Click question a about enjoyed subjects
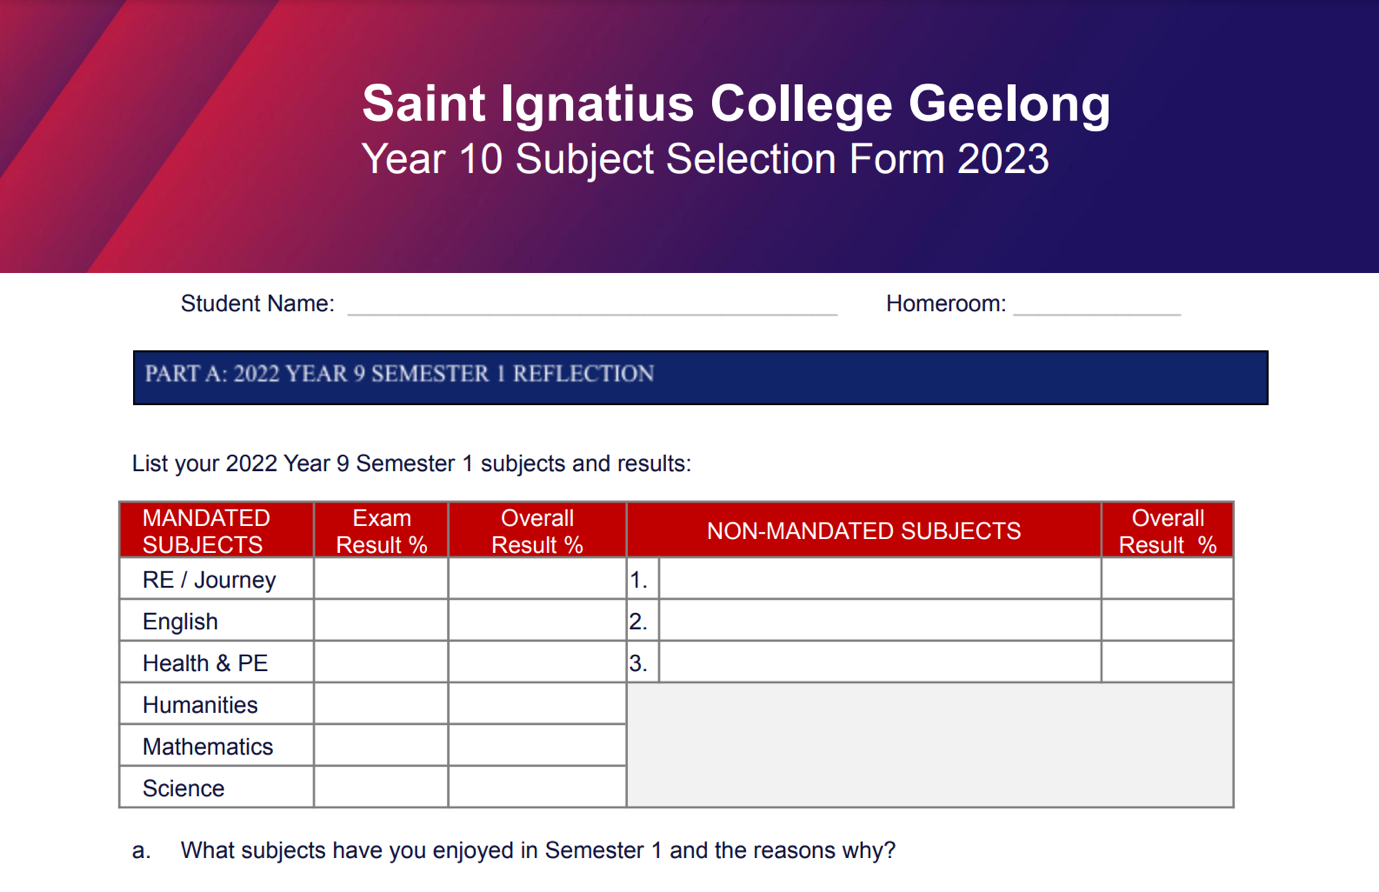Screen dimensions: 1379x892 click(537, 851)
